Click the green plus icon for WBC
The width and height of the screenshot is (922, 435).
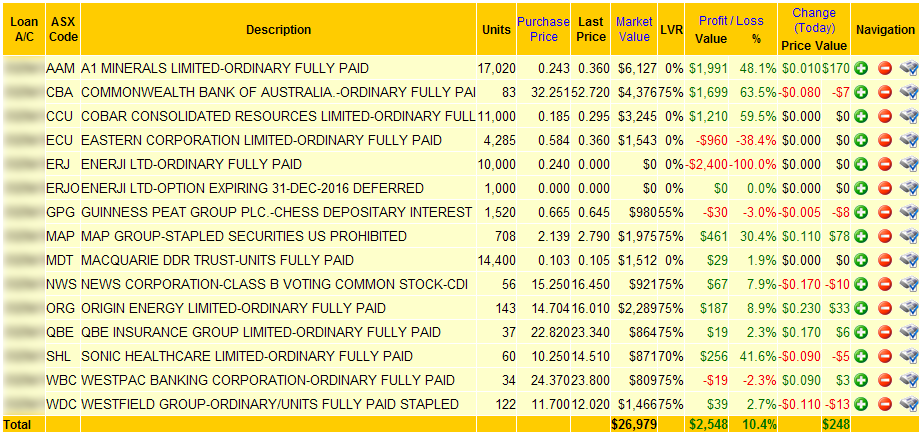point(861,380)
